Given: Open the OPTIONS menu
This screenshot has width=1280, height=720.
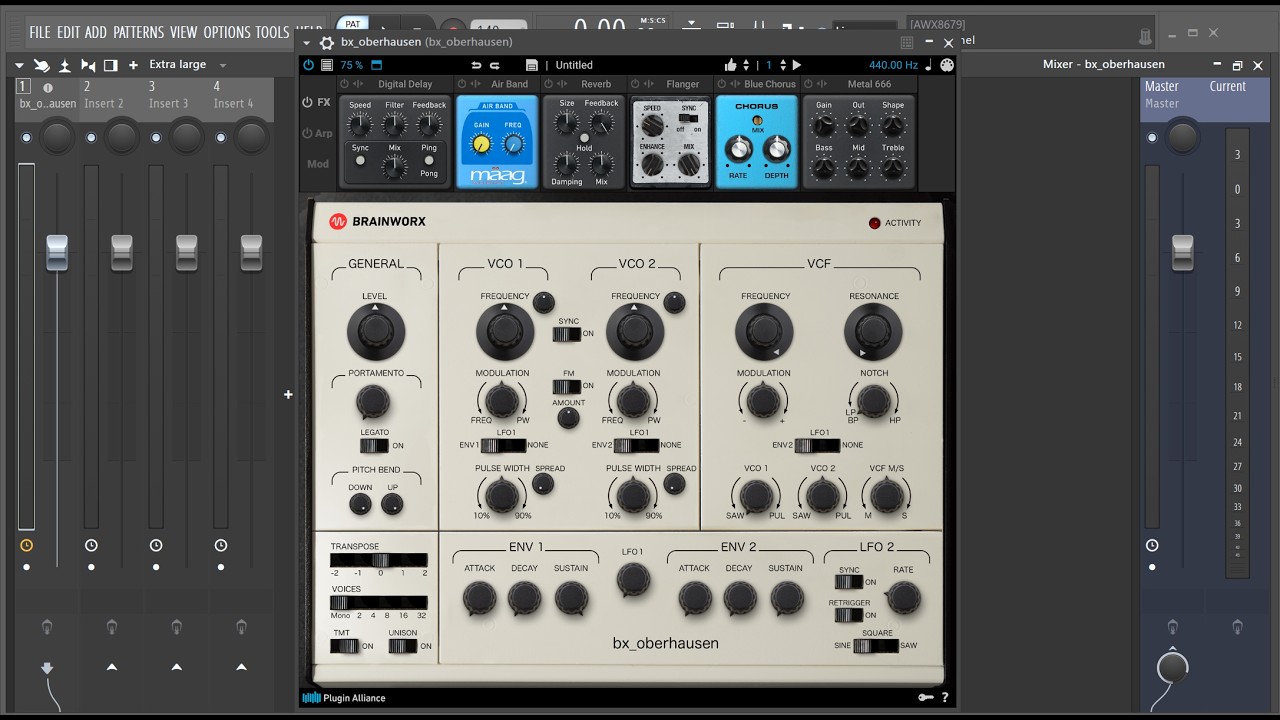Looking at the screenshot, I should pos(226,32).
